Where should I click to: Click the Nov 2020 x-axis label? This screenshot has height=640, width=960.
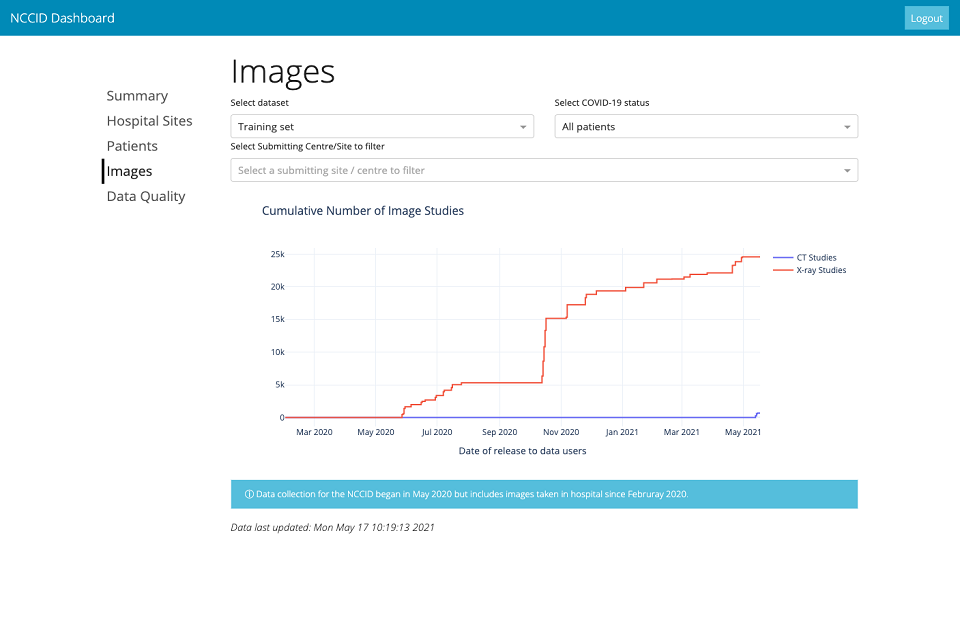[561, 432]
